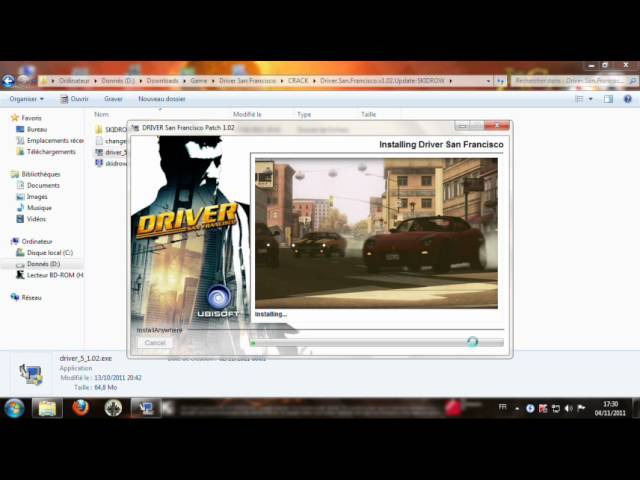Click the refresh button beside address bar
The width and height of the screenshot is (640, 480).
(x=500, y=81)
